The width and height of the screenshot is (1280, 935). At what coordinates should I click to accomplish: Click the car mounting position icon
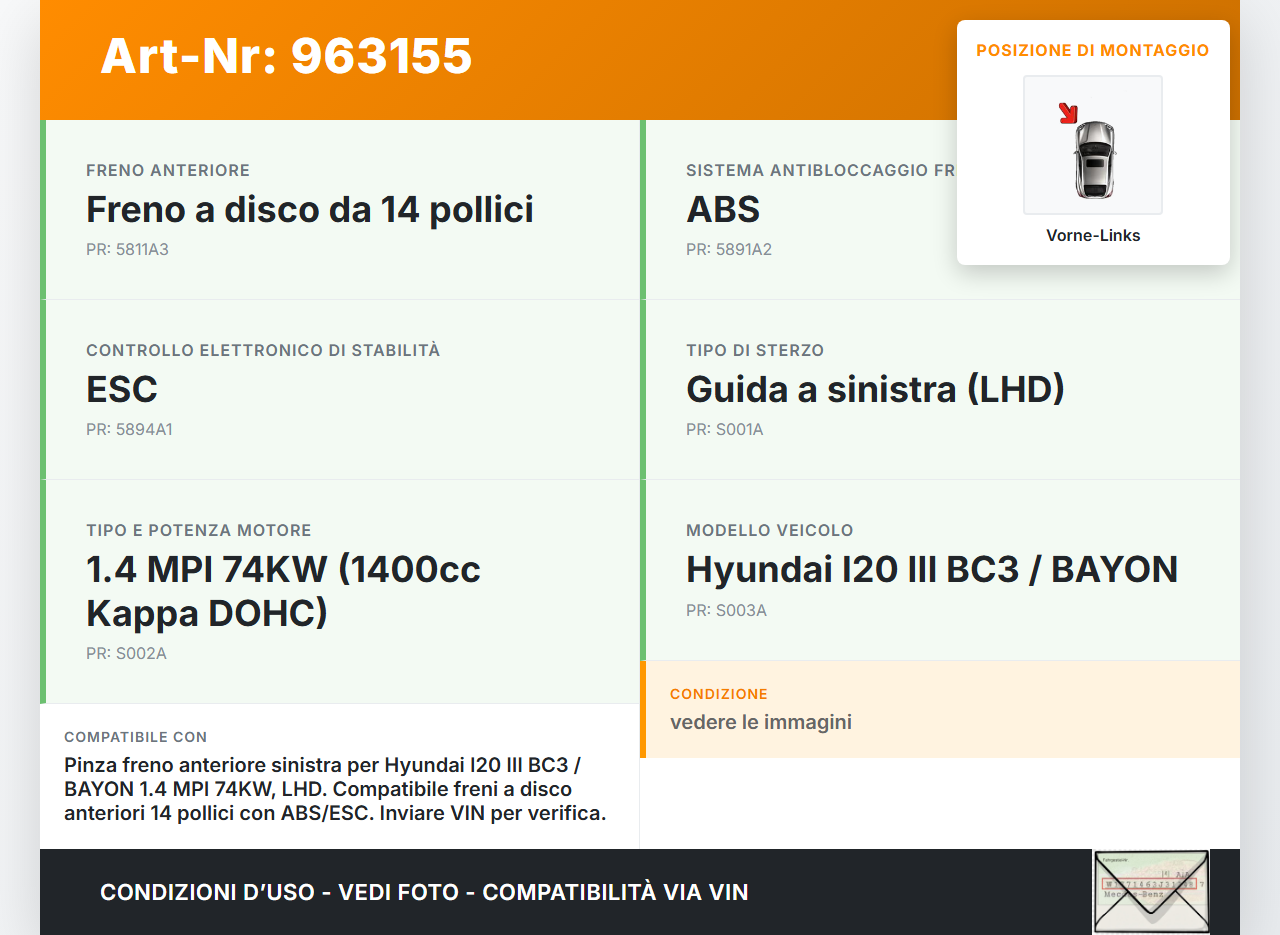coord(1093,145)
